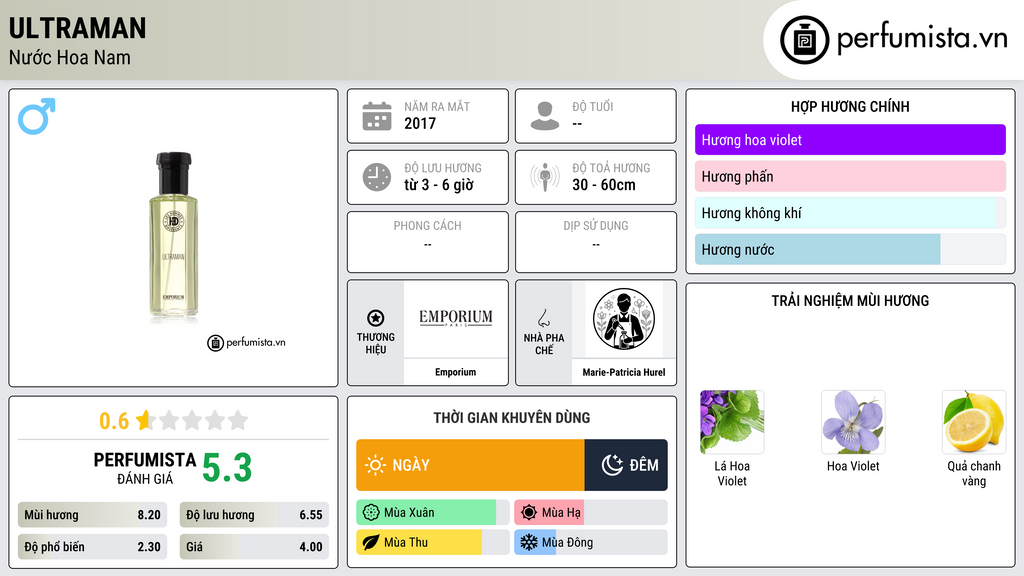Click the Mùa Thu season bar
This screenshot has height=576, width=1024.
point(433,542)
